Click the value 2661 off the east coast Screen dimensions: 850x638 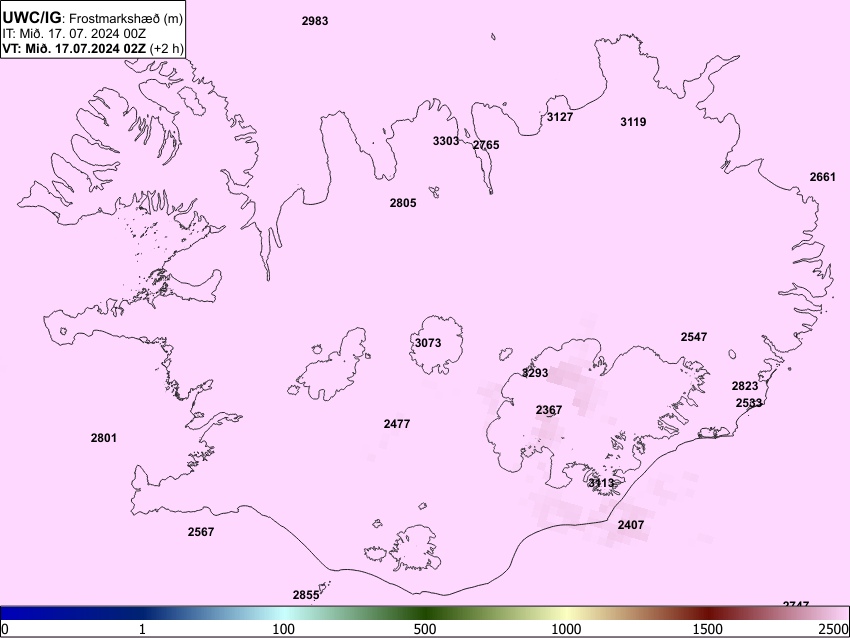(822, 177)
